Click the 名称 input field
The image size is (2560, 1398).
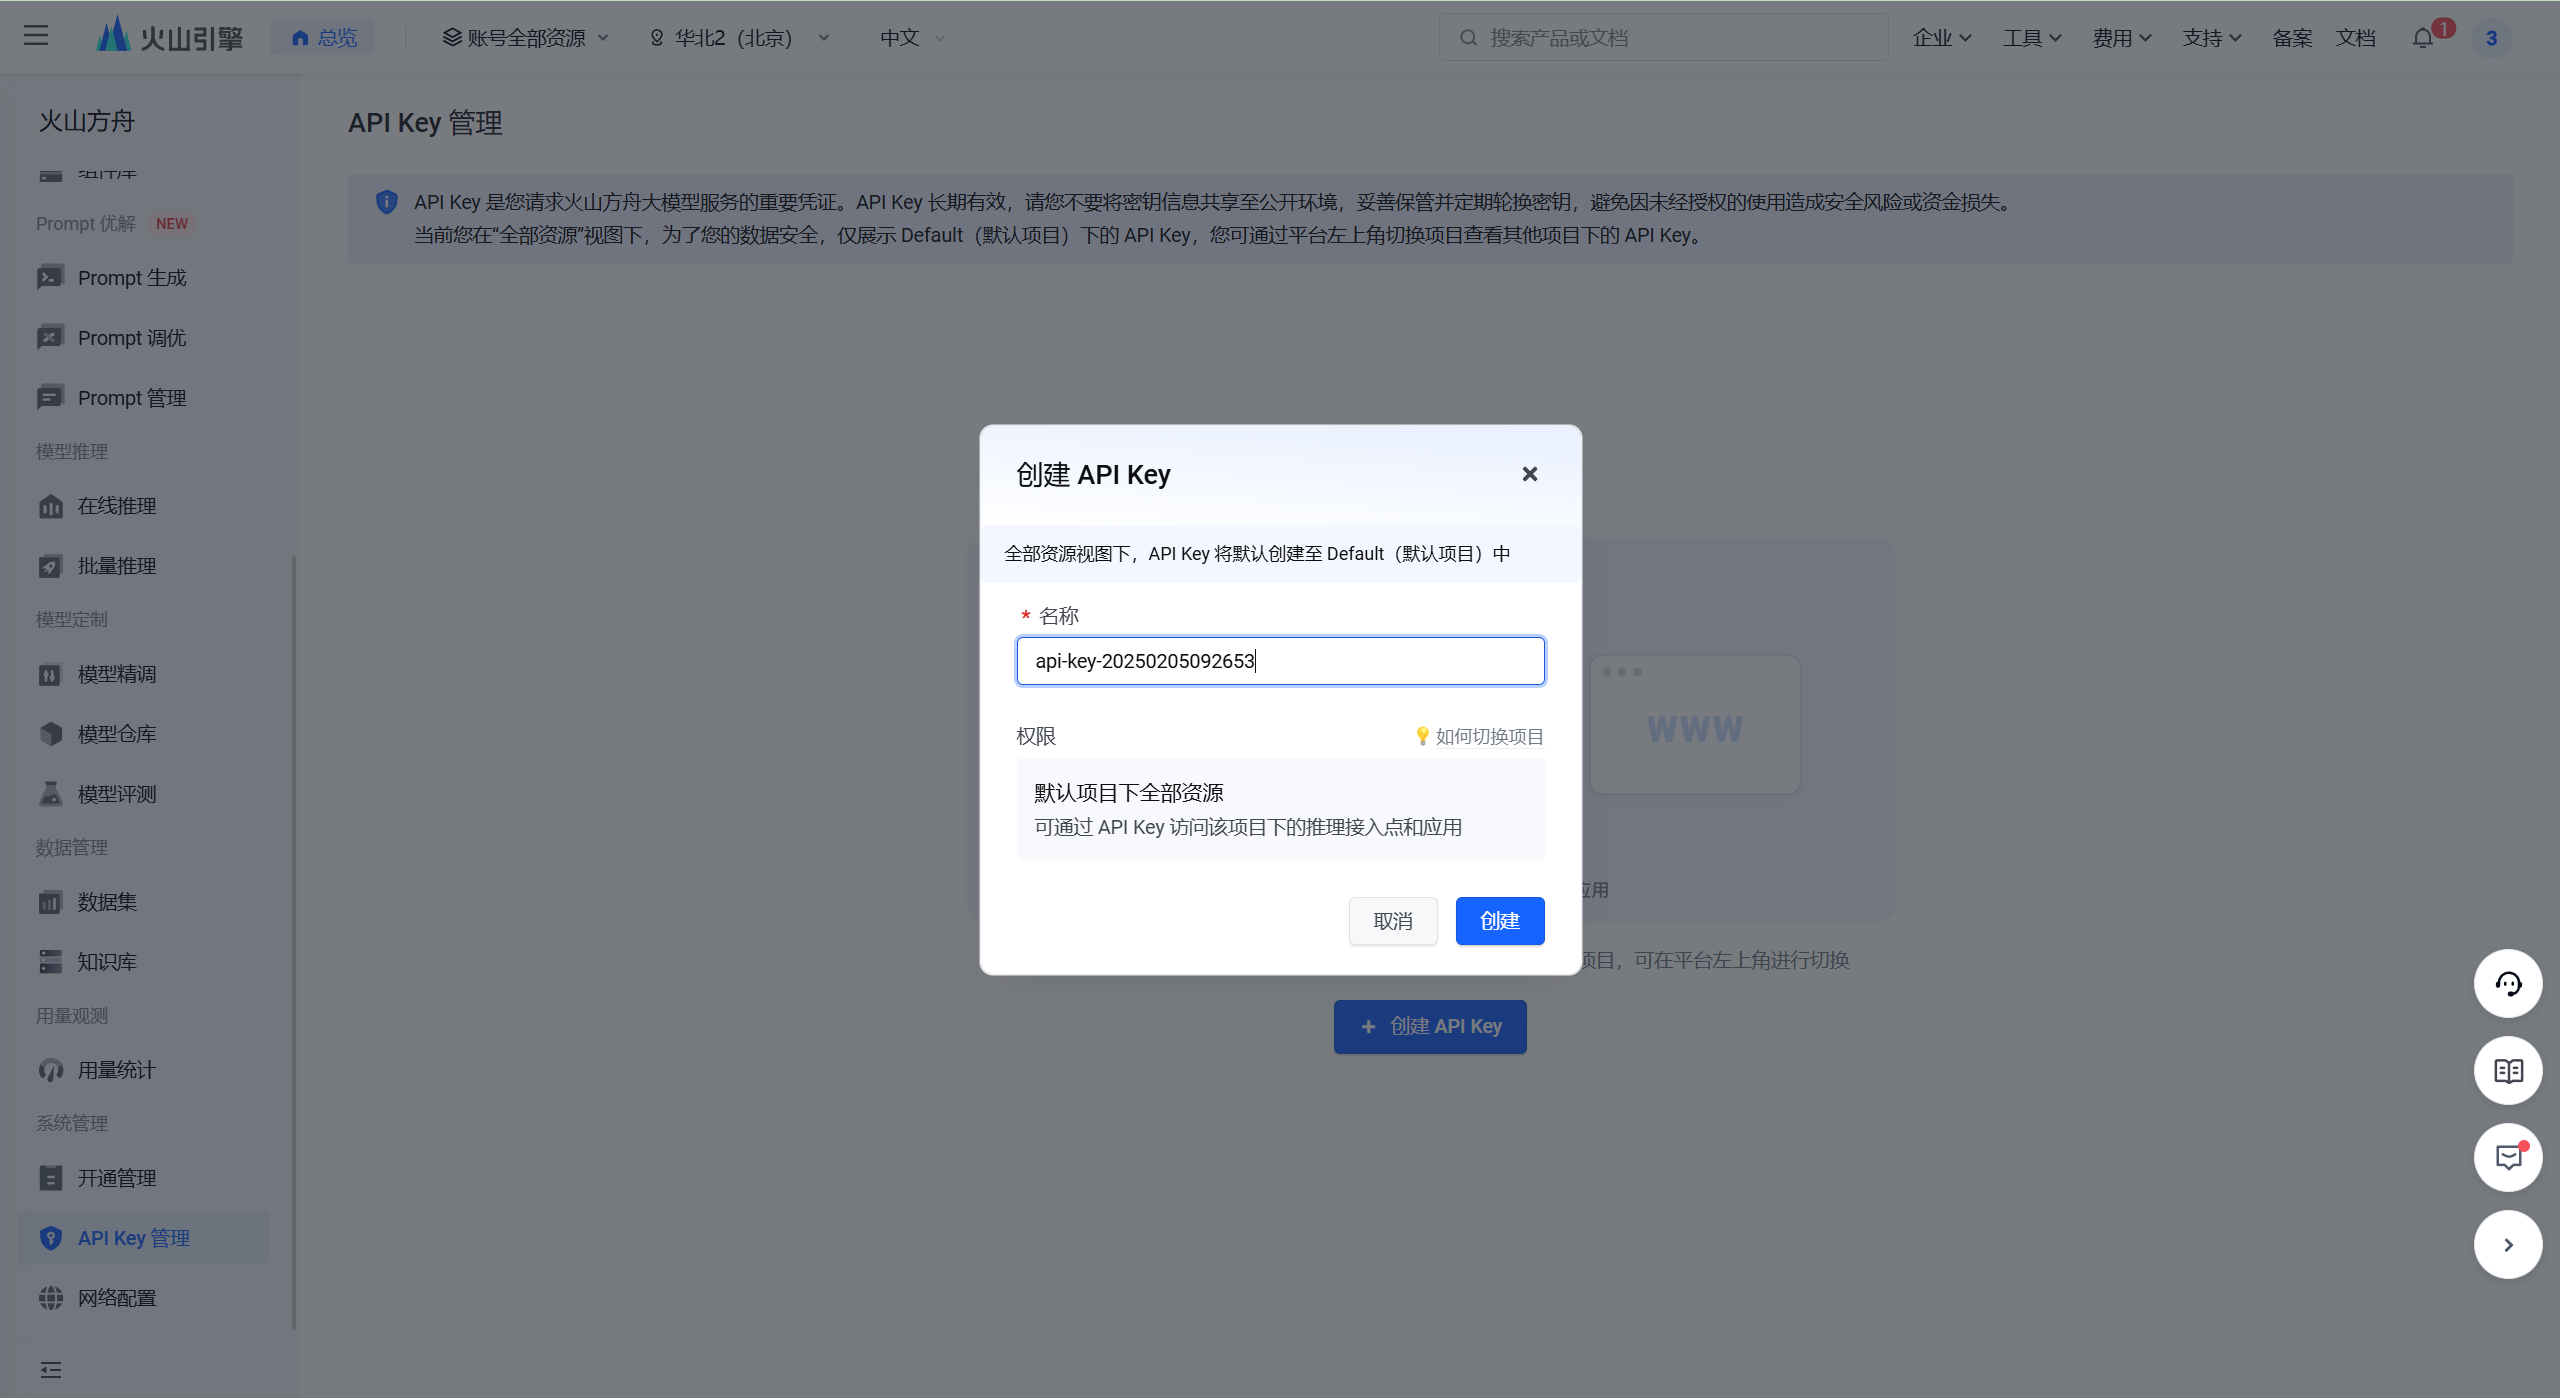coord(1280,661)
